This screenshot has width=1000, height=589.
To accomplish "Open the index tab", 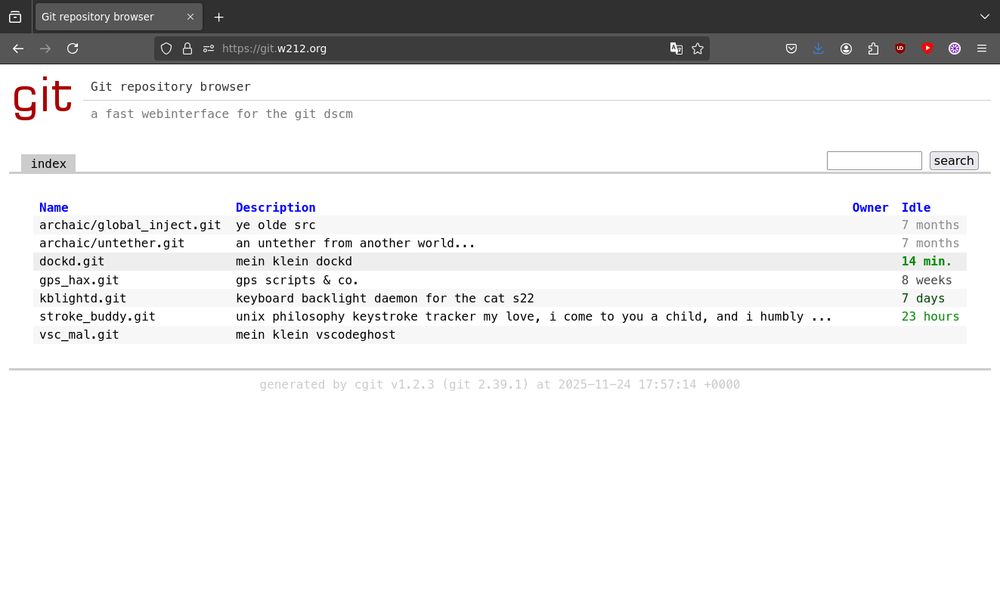I will point(47,163).
